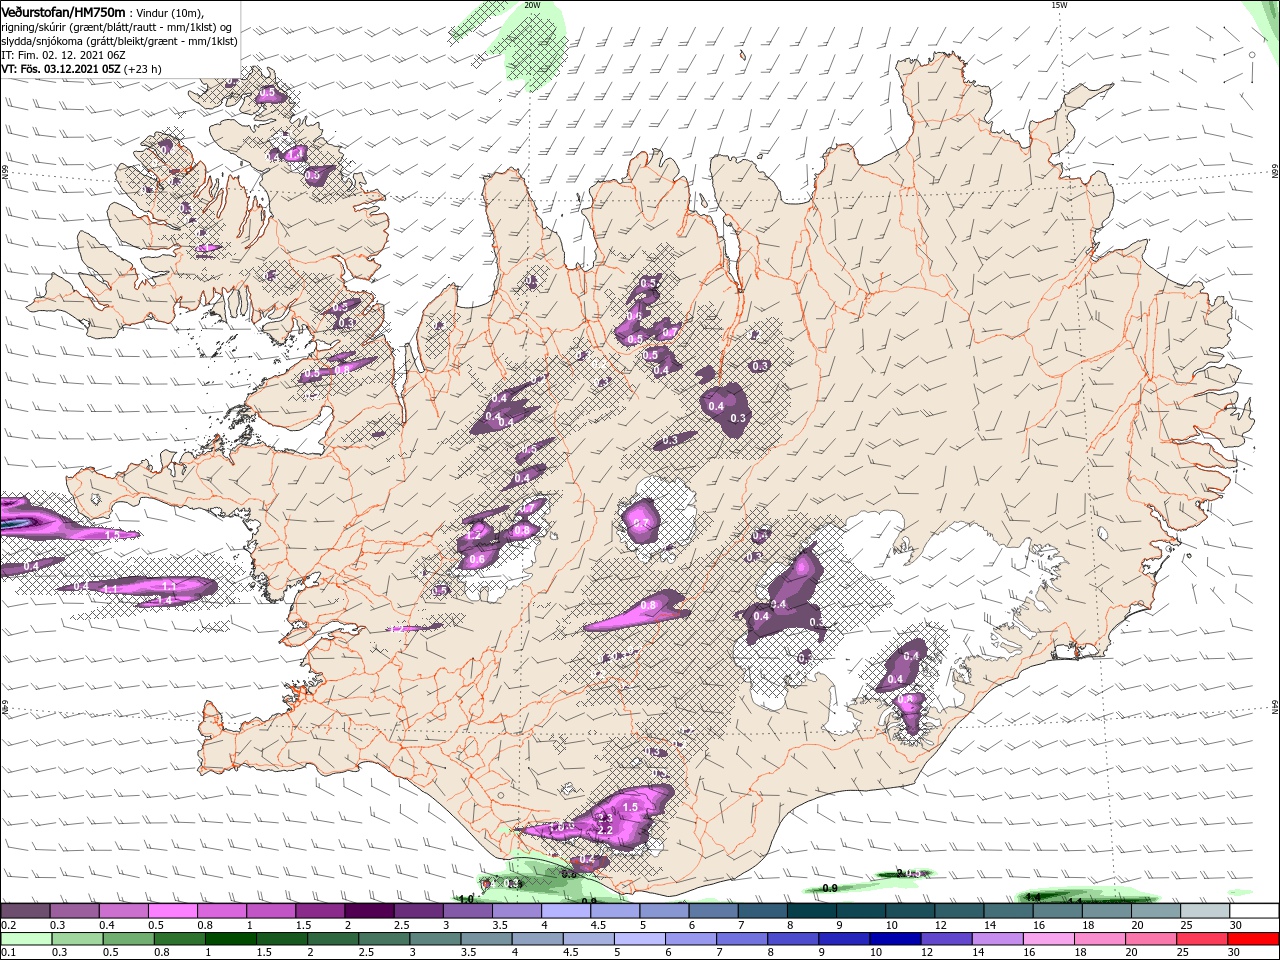Click the 'slydda/snjókoma' legend description line

pyautogui.click(x=119, y=41)
